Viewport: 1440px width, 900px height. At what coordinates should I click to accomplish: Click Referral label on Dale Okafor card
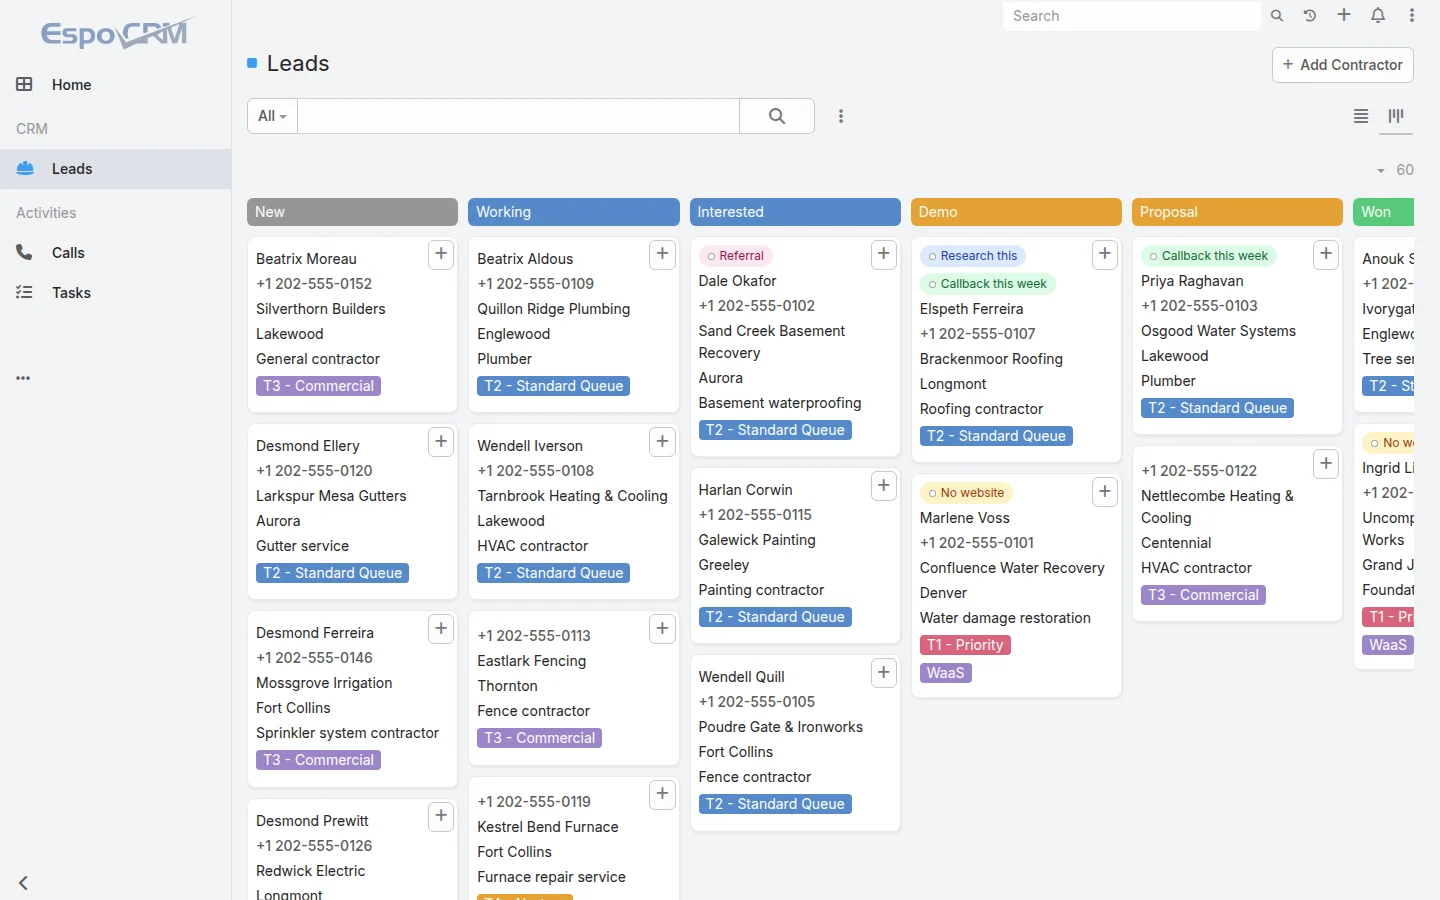click(735, 256)
